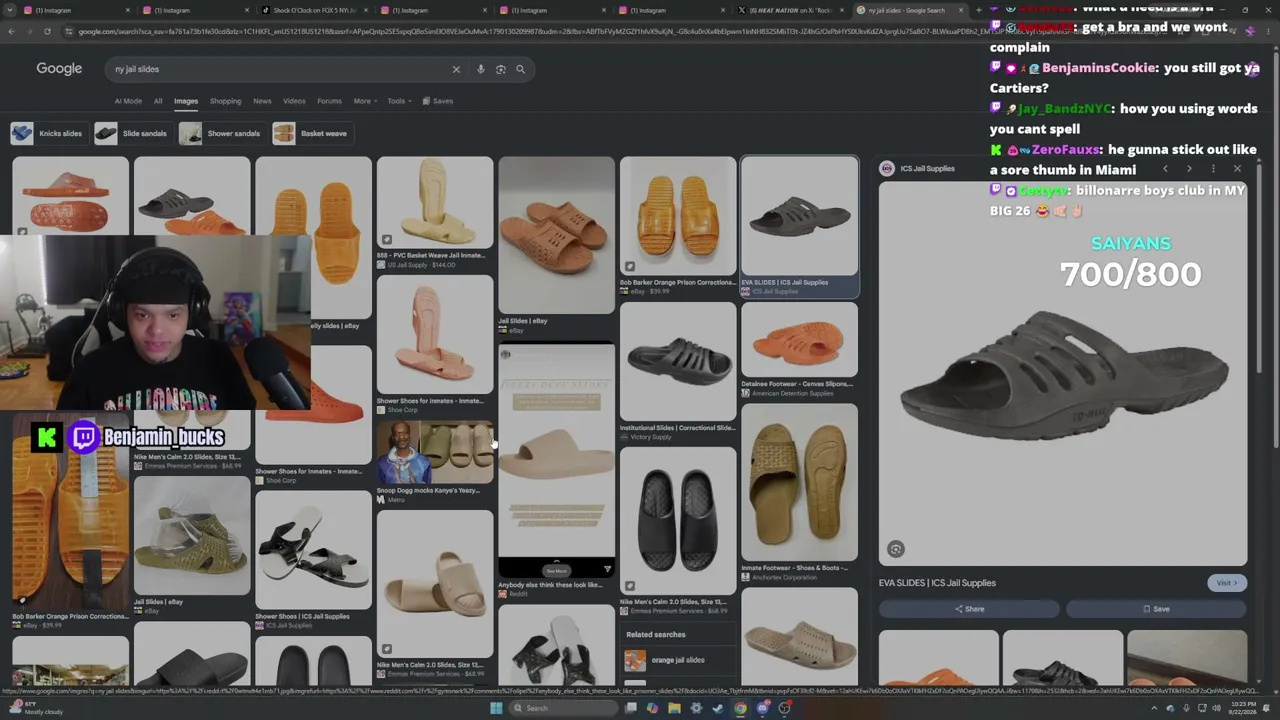Start voice search with the microphone icon
This screenshot has width=1280, height=720.
click(x=481, y=69)
